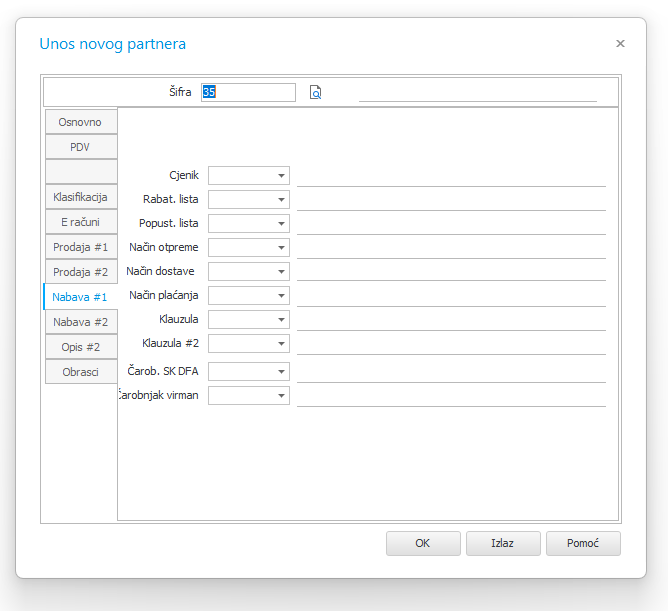
Task: Select the Klasifikacija tab
Action: click(x=81, y=197)
